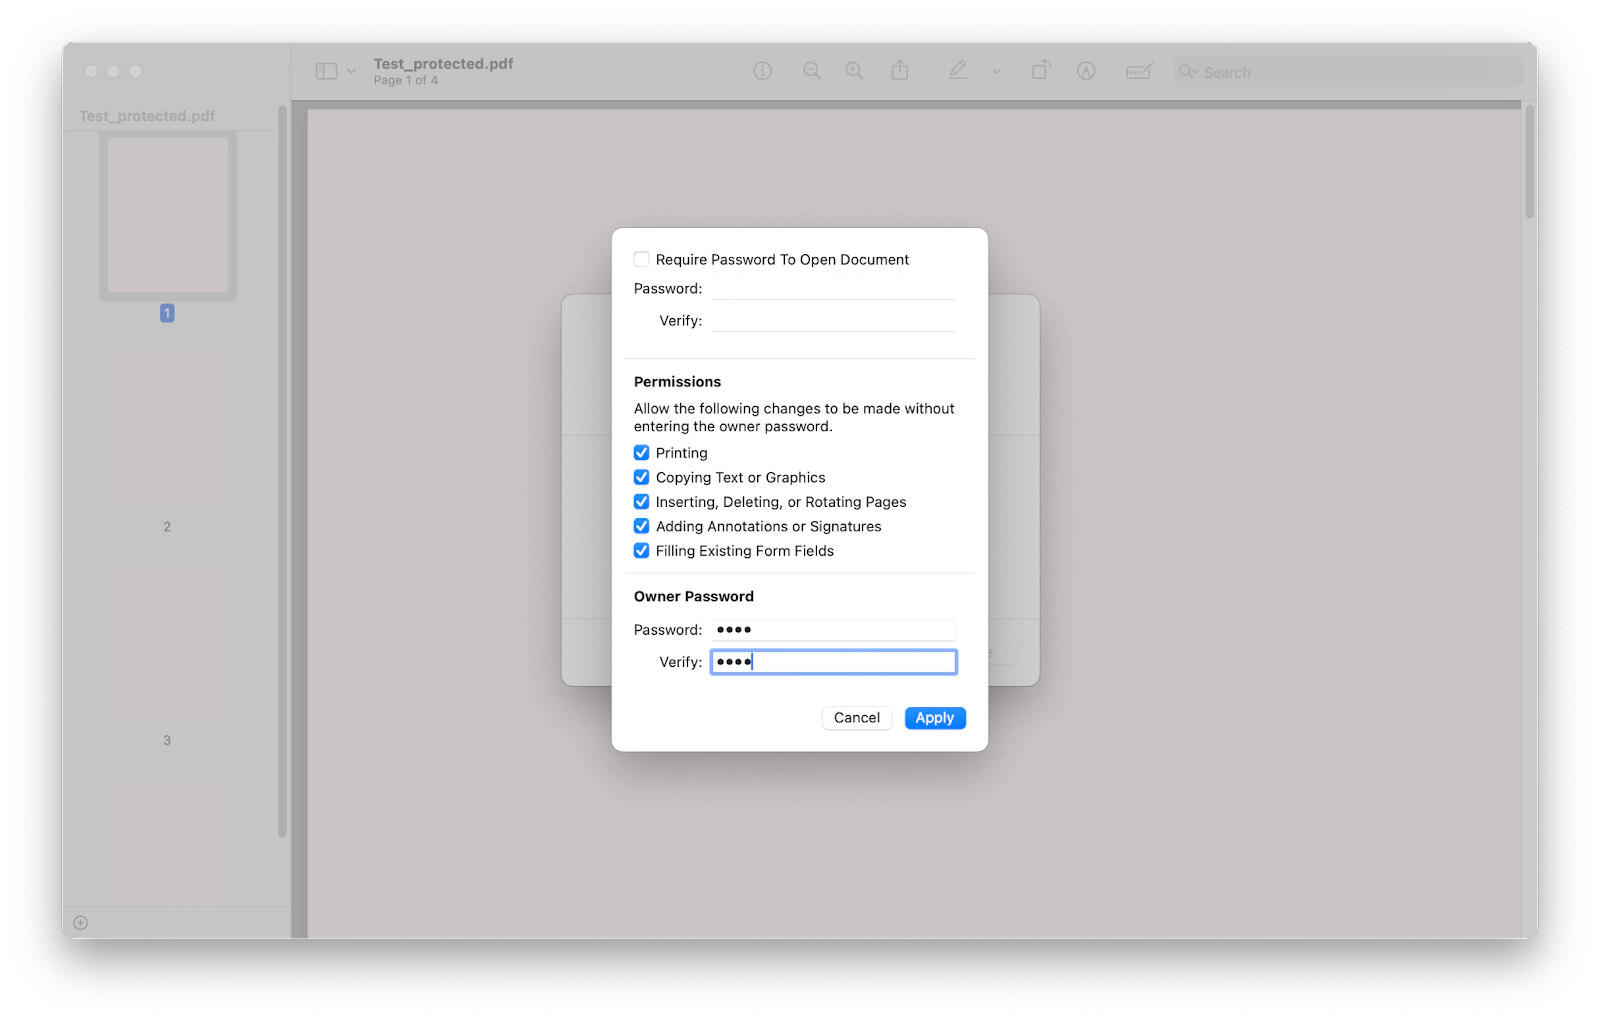This screenshot has width=1600, height=1021.
Task: Zoom in on the document
Action: (854, 71)
